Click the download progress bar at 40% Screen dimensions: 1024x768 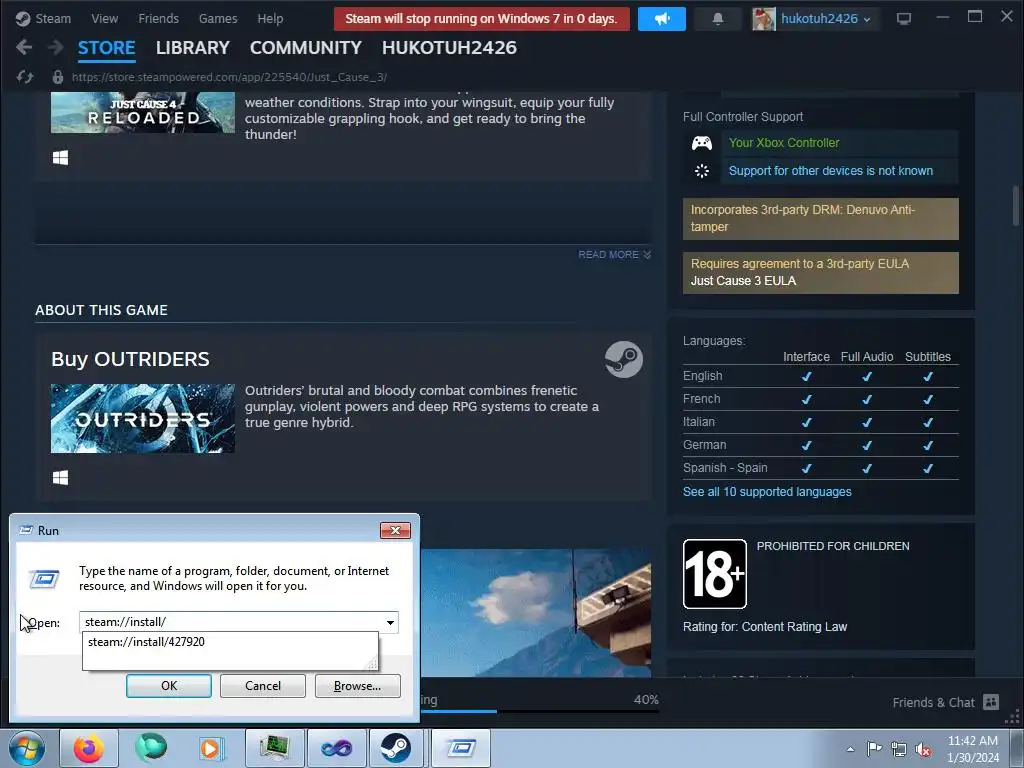coord(539,711)
